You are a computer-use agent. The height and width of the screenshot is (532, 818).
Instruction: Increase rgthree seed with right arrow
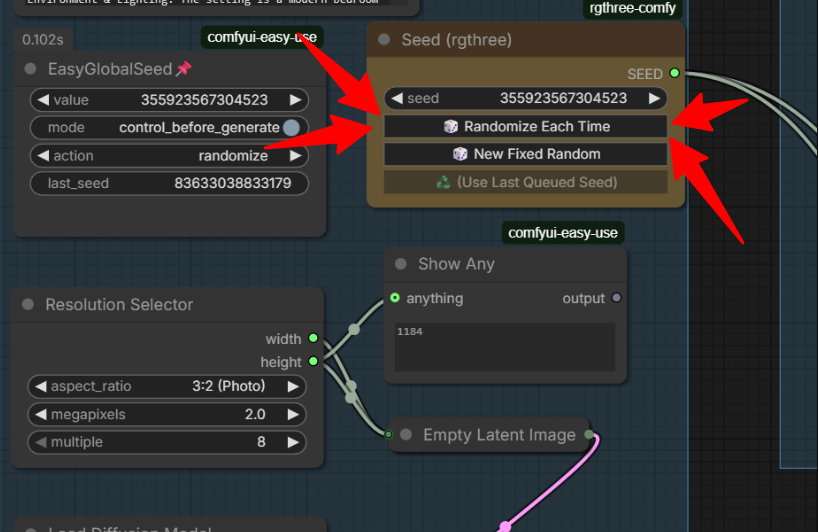654,98
